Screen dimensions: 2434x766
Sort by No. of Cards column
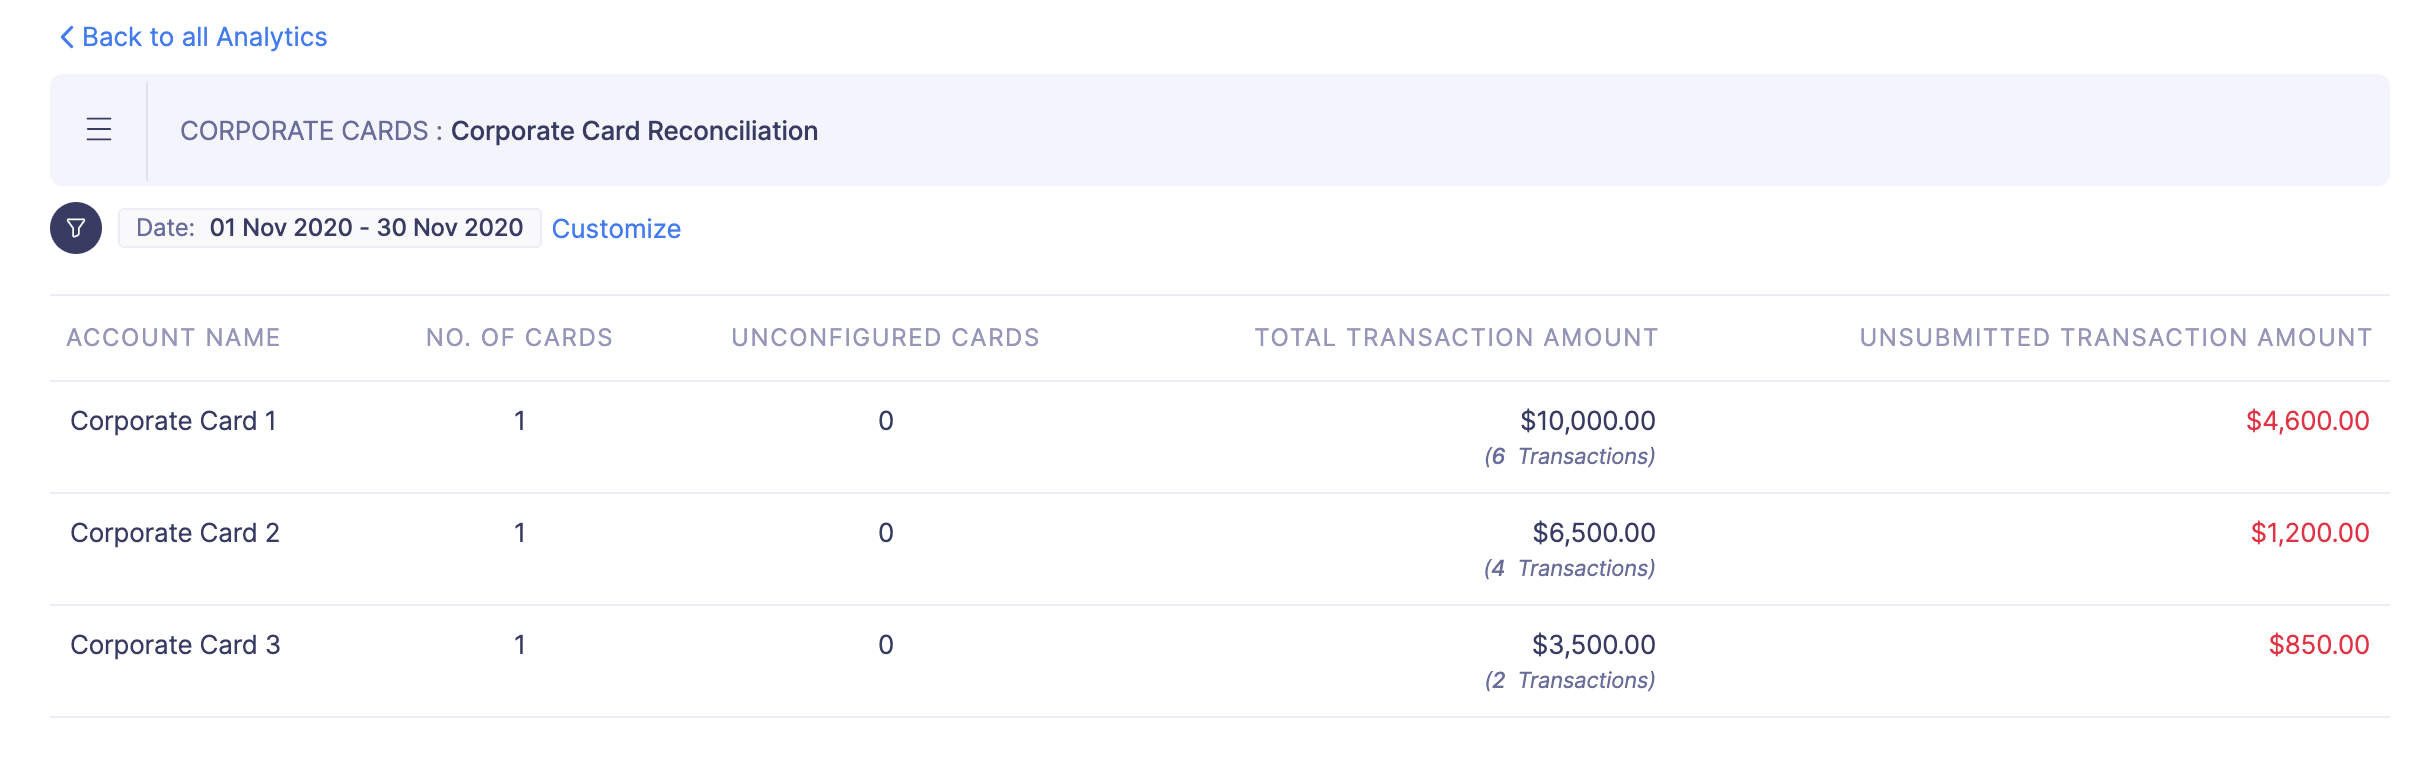coord(519,338)
